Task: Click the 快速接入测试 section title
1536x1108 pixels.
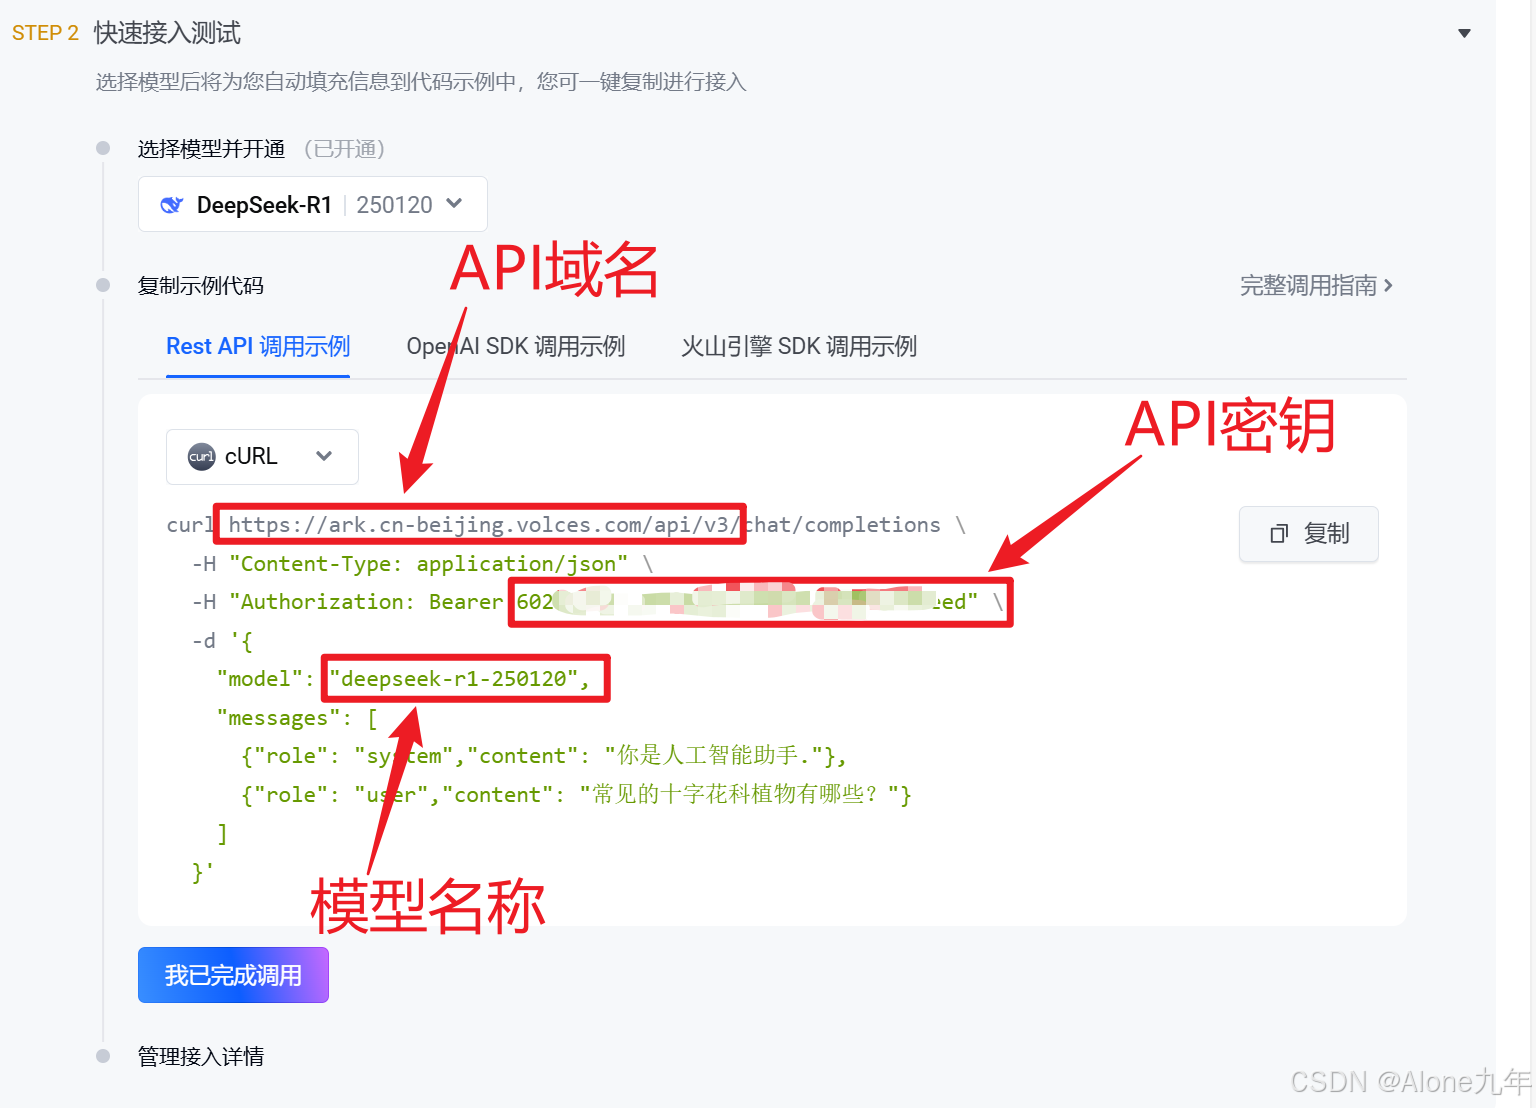Action: [x=167, y=33]
